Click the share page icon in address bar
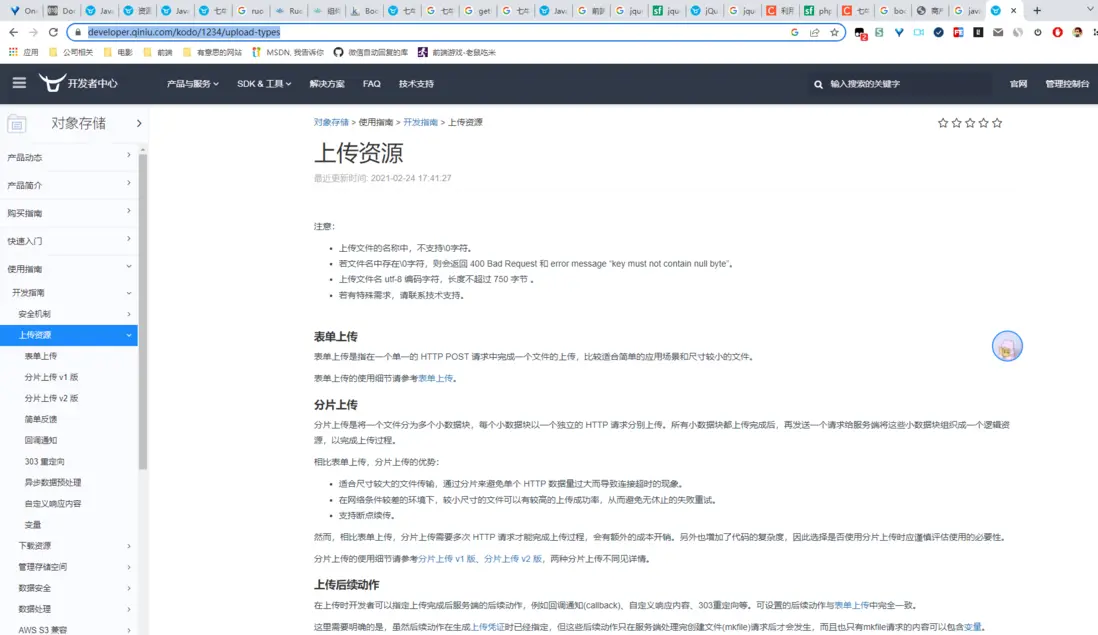Screen dimensions: 1098x635 click(x=814, y=32)
